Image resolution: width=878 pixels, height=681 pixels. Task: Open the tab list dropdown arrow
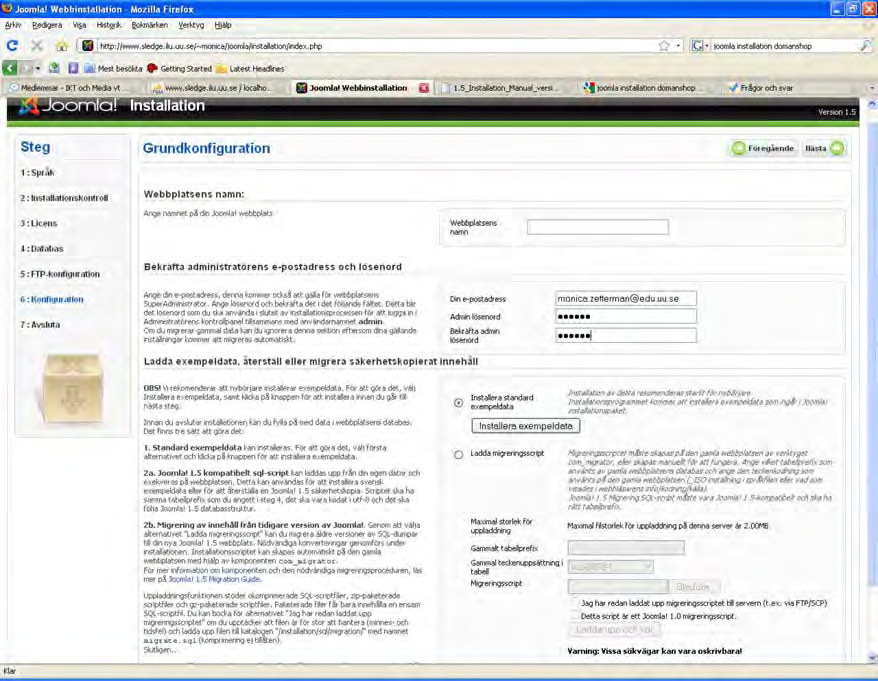coord(871,88)
